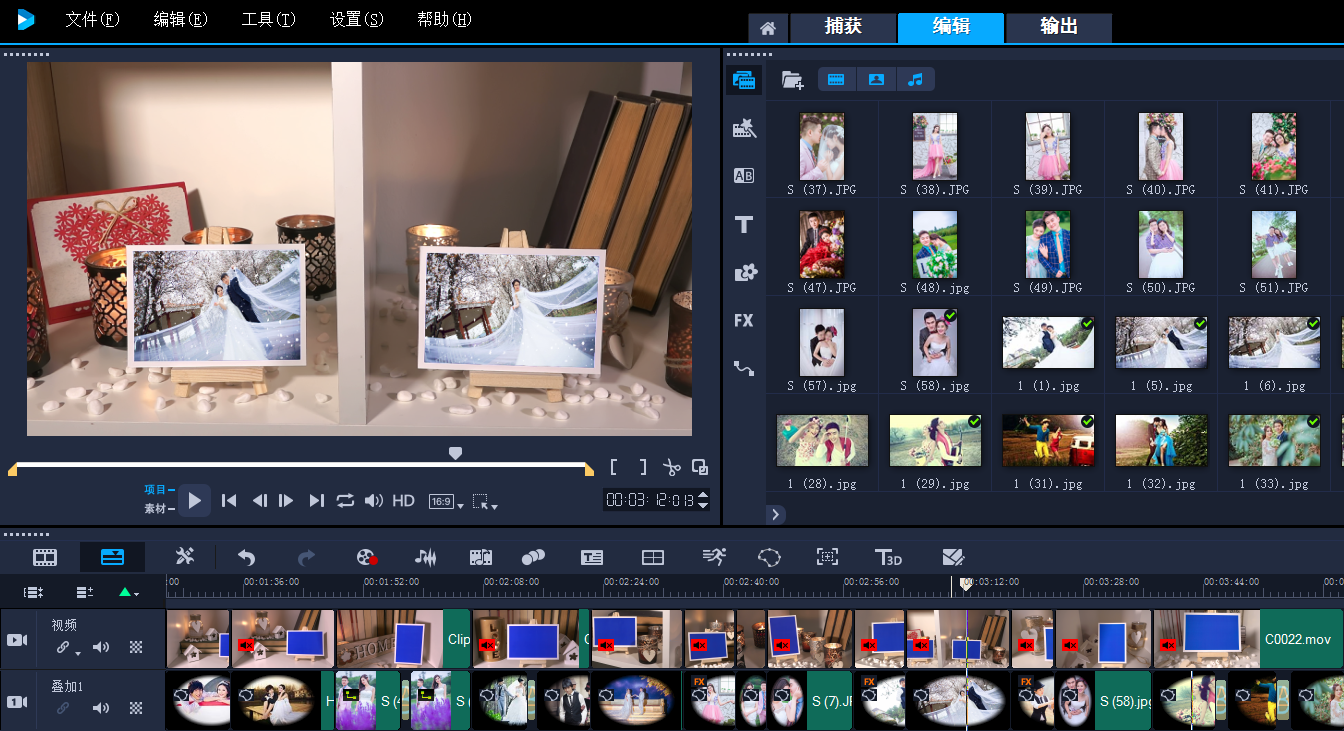Adjust the timecode with the stepper arrows
Image resolution: width=1344 pixels, height=731 pixels.
click(x=704, y=500)
